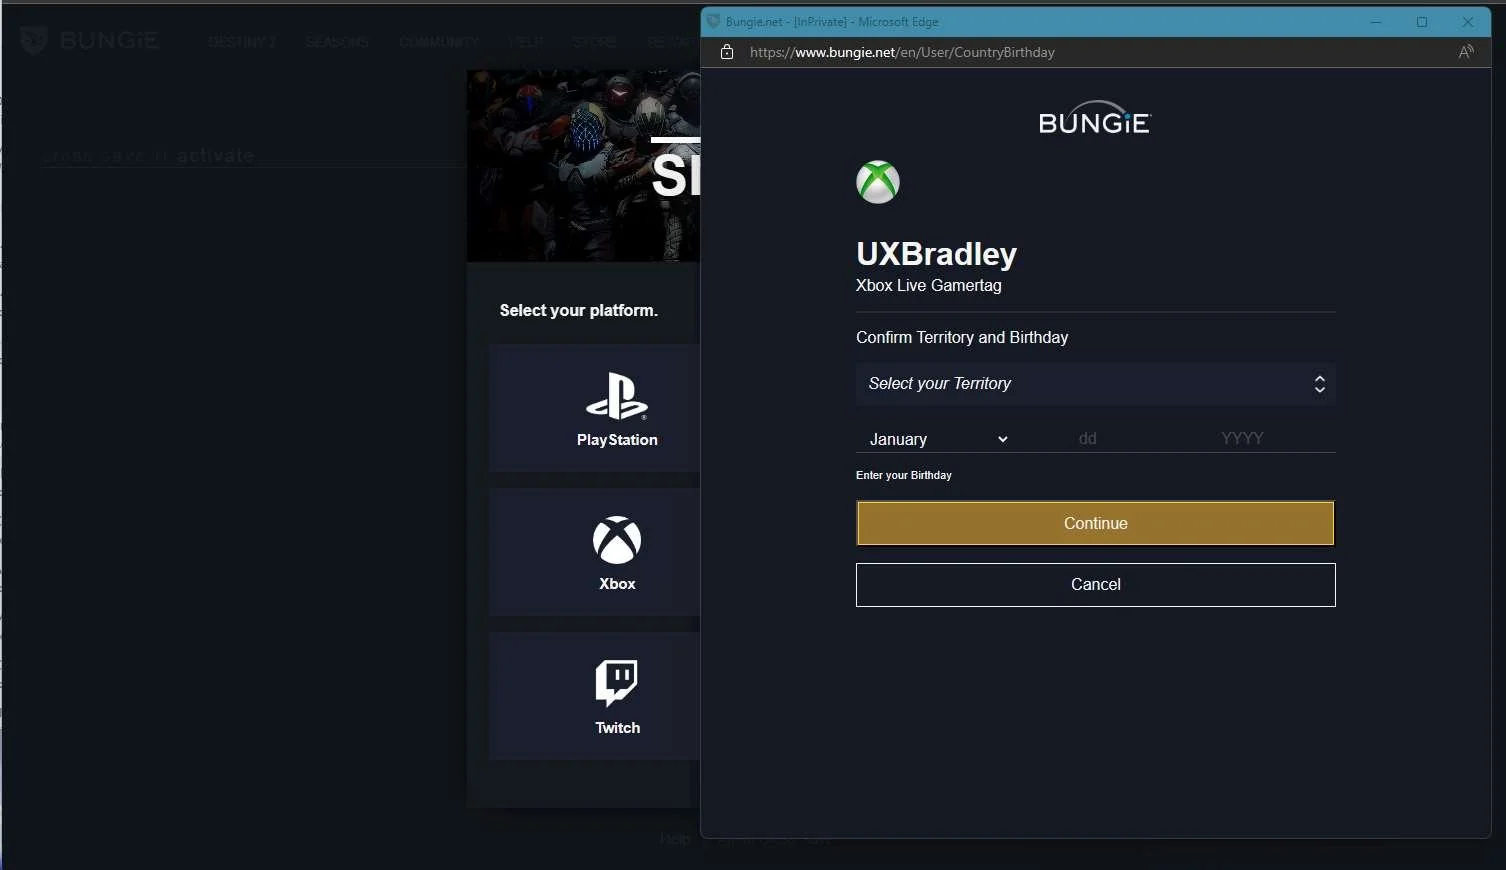This screenshot has height=870, width=1506.
Task: Click the Bungie.net InPrivate window title text
Action: pos(832,22)
